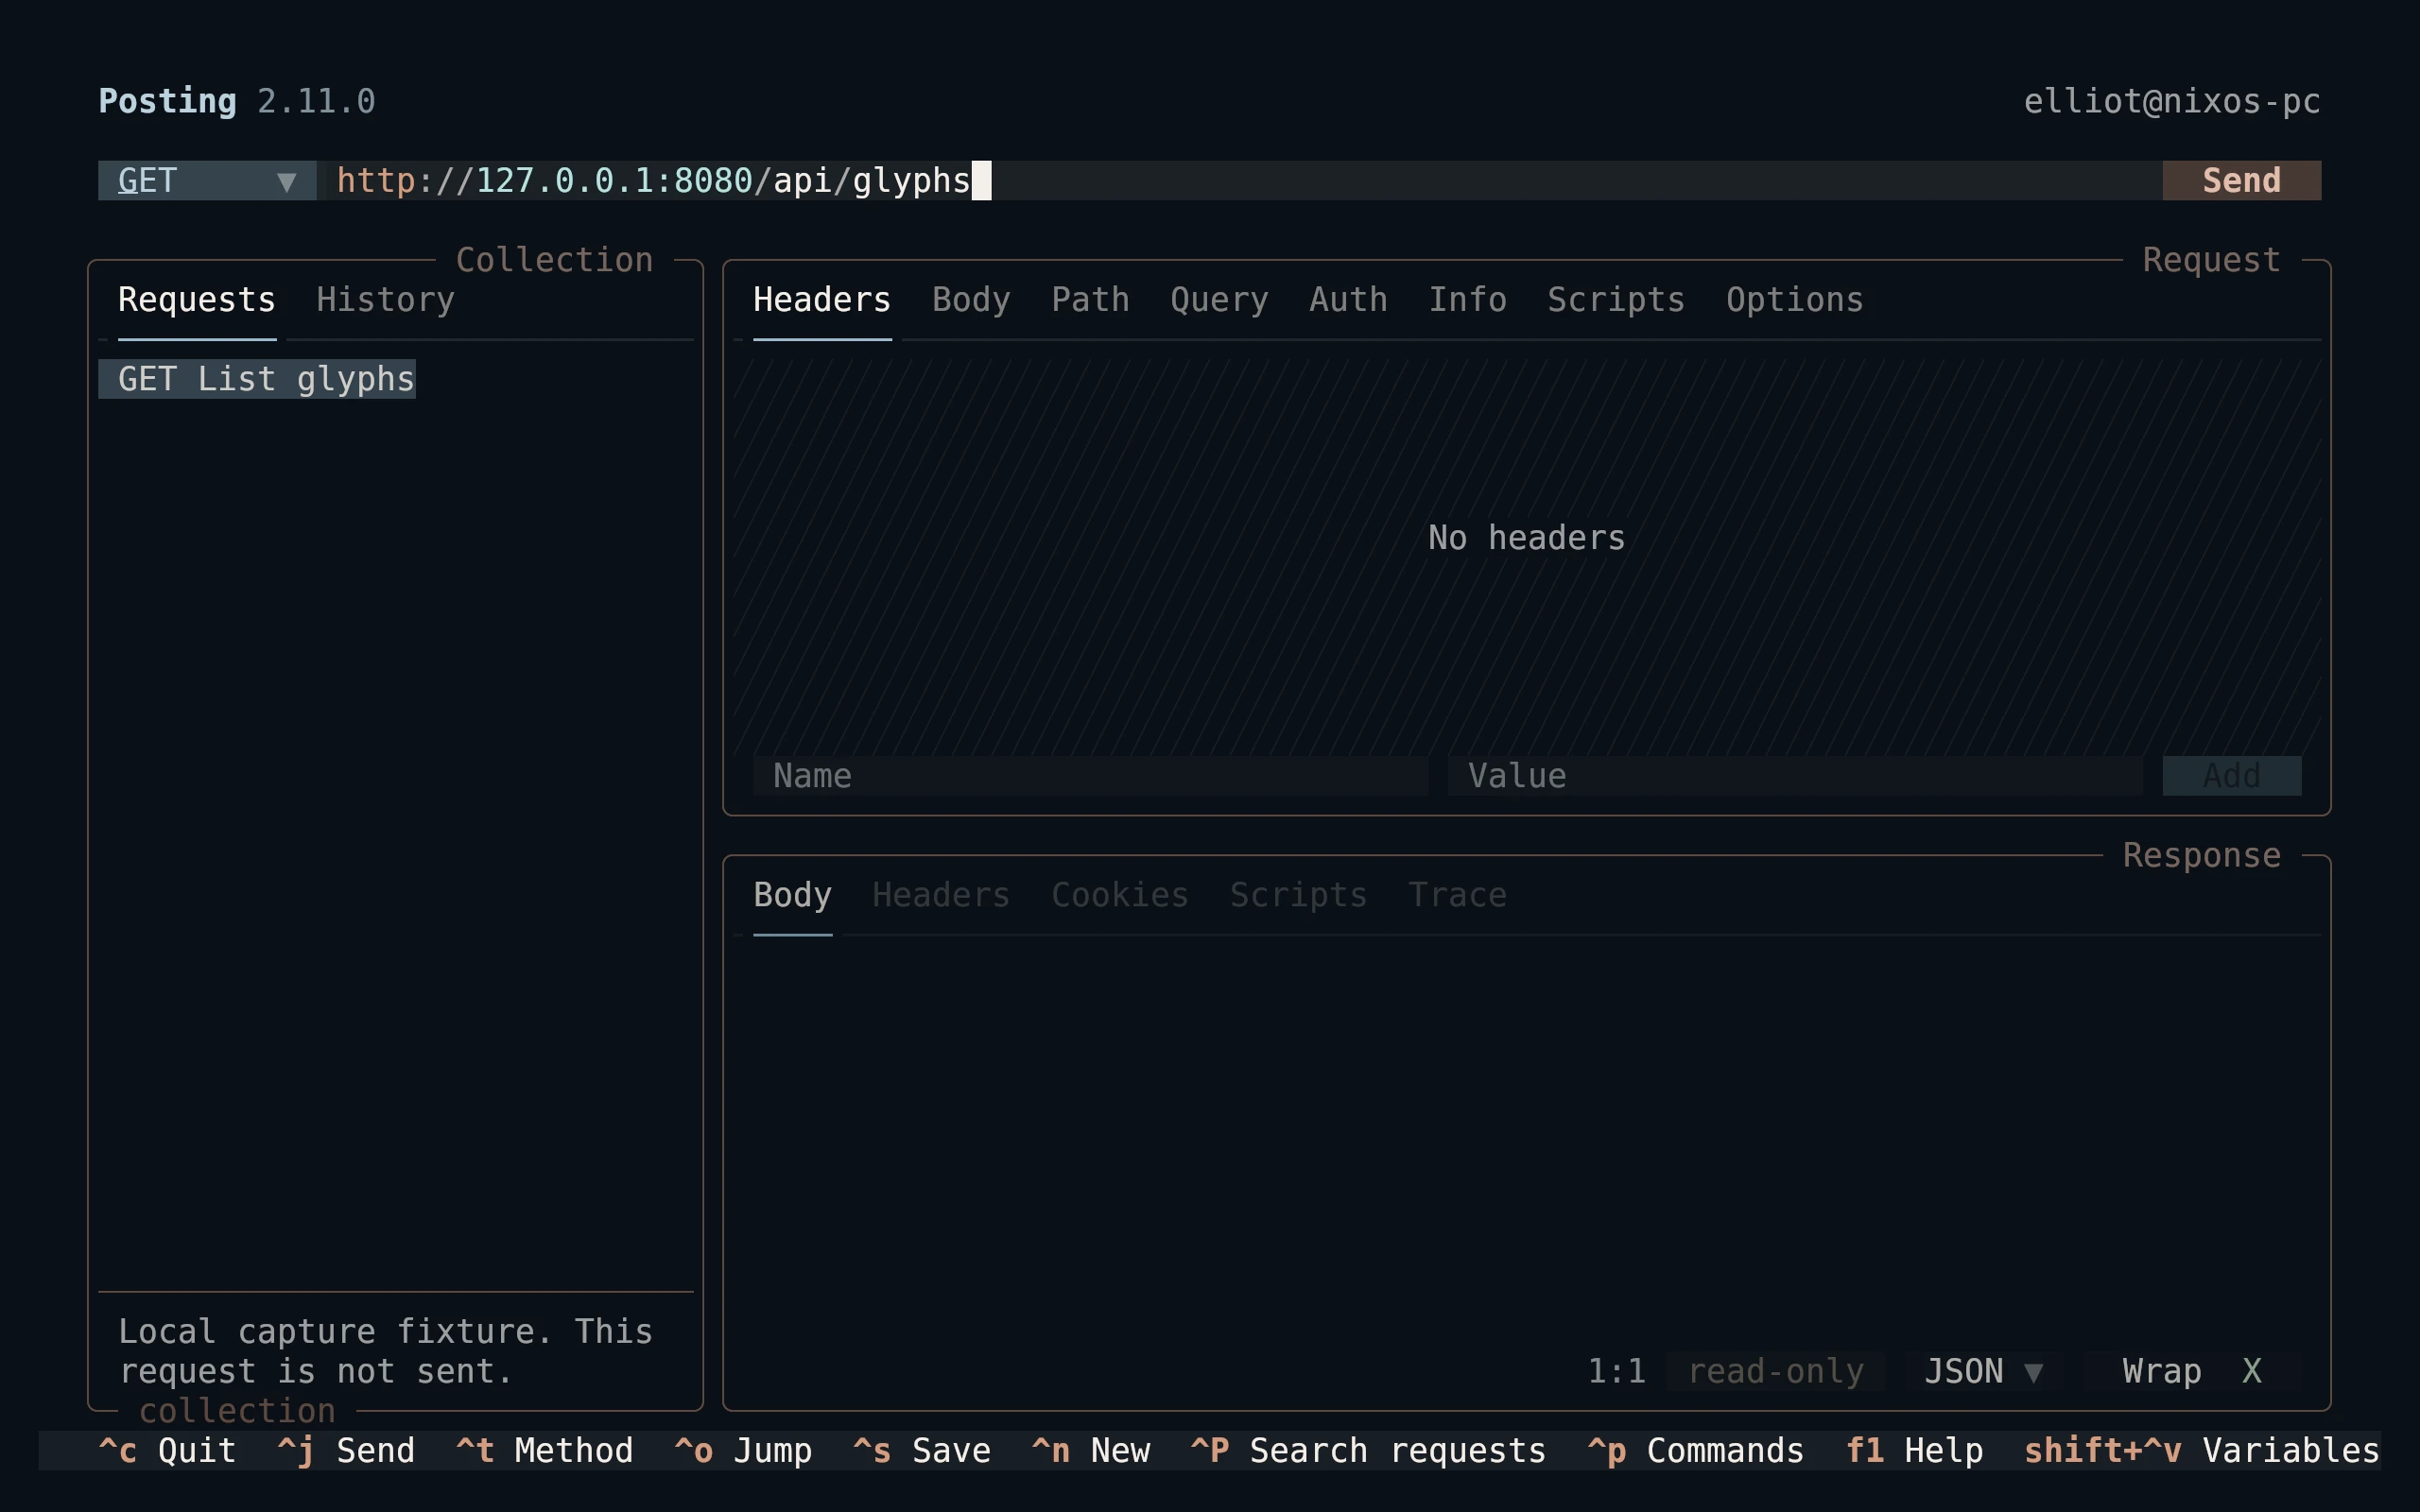
Task: Open the response Trace tab
Action: pos(1457,895)
